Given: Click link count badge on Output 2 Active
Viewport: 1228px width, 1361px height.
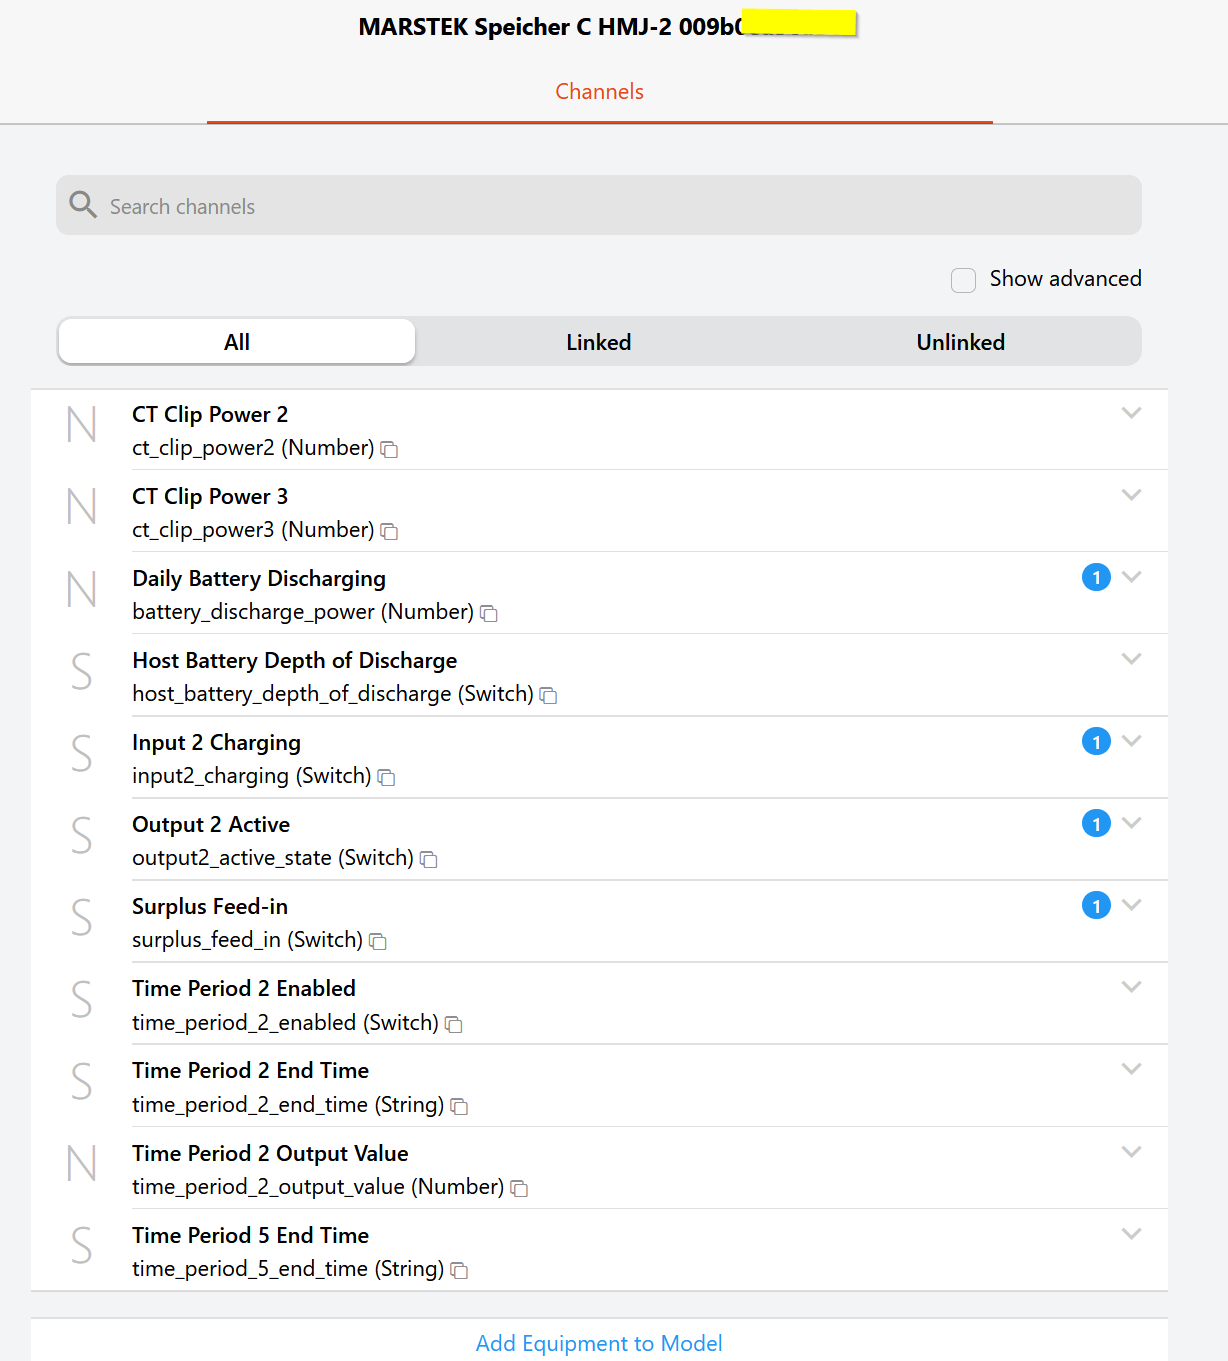Looking at the screenshot, I should click(x=1096, y=823).
